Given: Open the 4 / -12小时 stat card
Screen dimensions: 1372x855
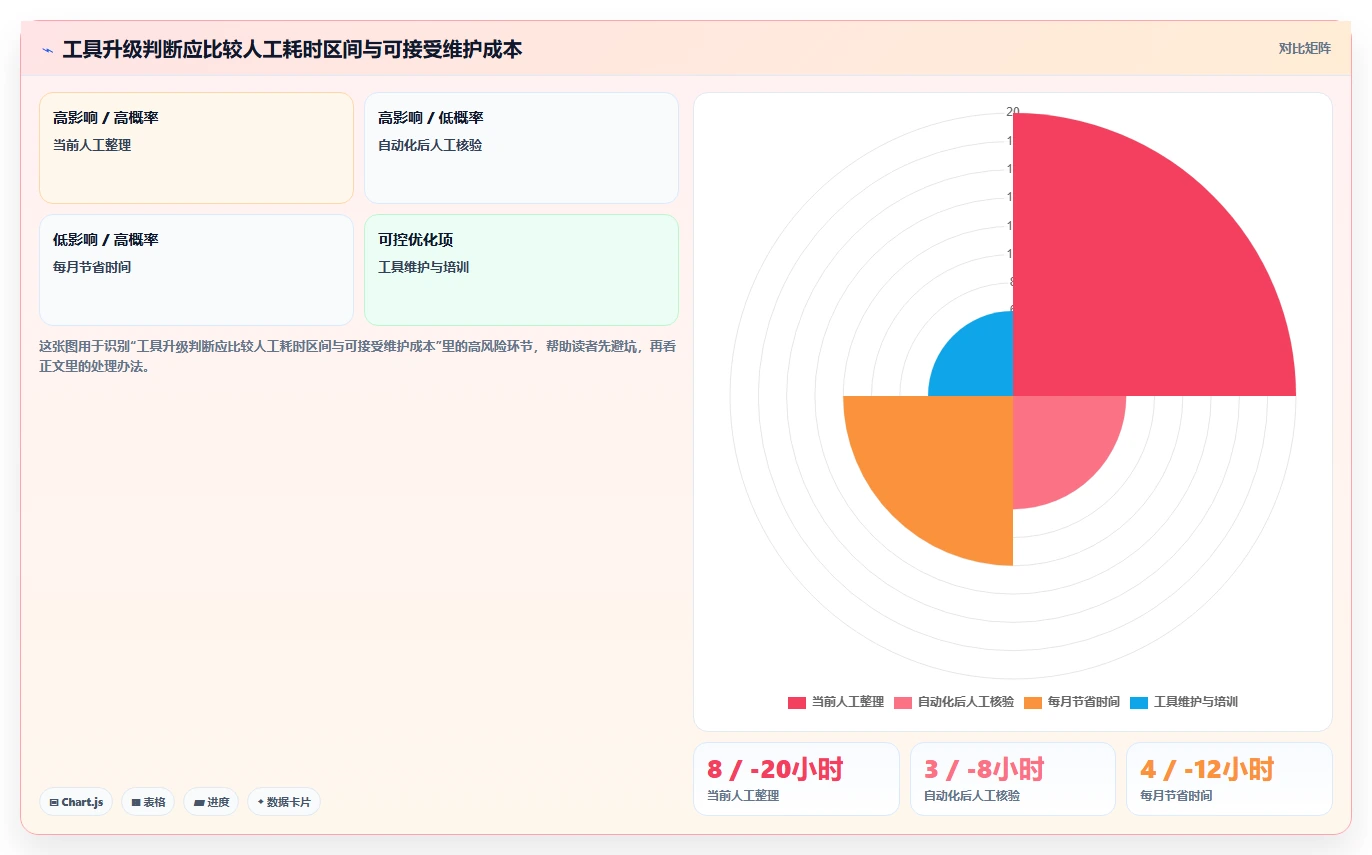Looking at the screenshot, I should point(1229,779).
